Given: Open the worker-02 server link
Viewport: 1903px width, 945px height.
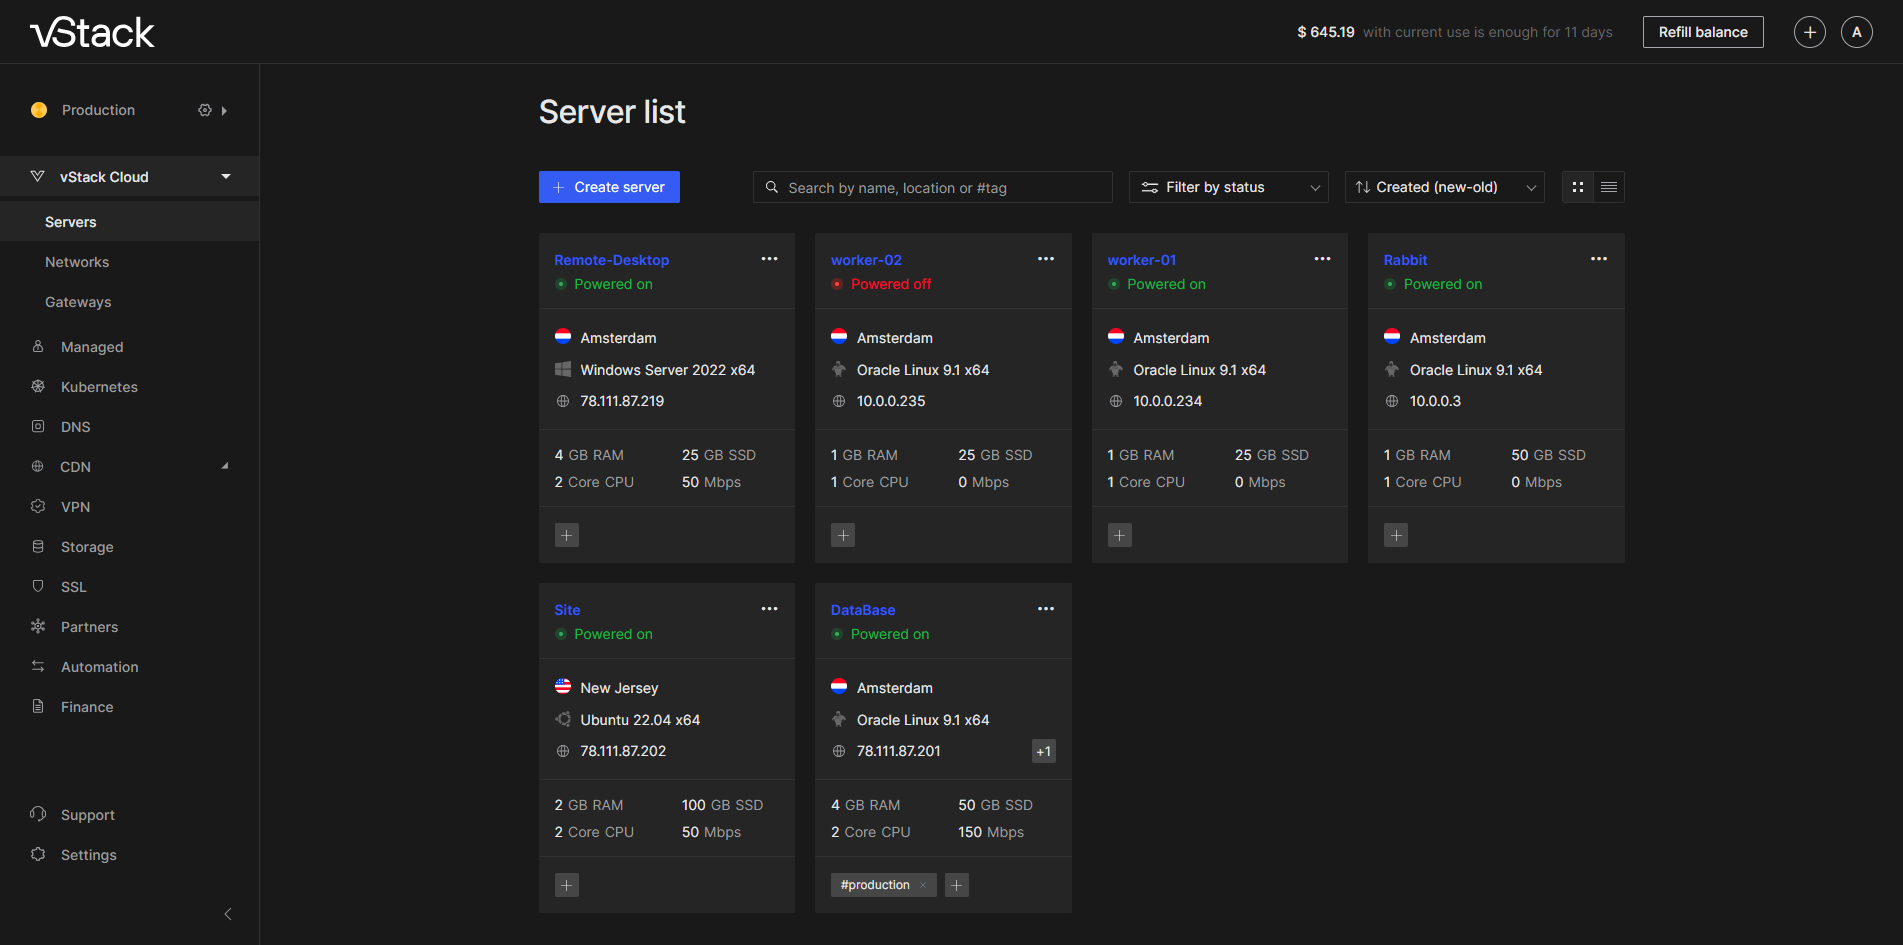Looking at the screenshot, I should 866,260.
